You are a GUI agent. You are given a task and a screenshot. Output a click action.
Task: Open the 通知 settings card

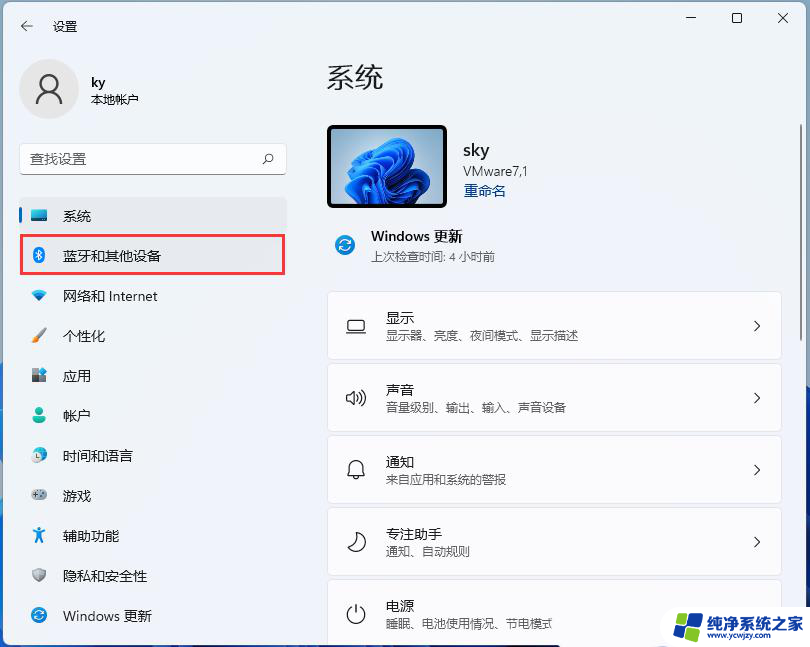point(554,469)
